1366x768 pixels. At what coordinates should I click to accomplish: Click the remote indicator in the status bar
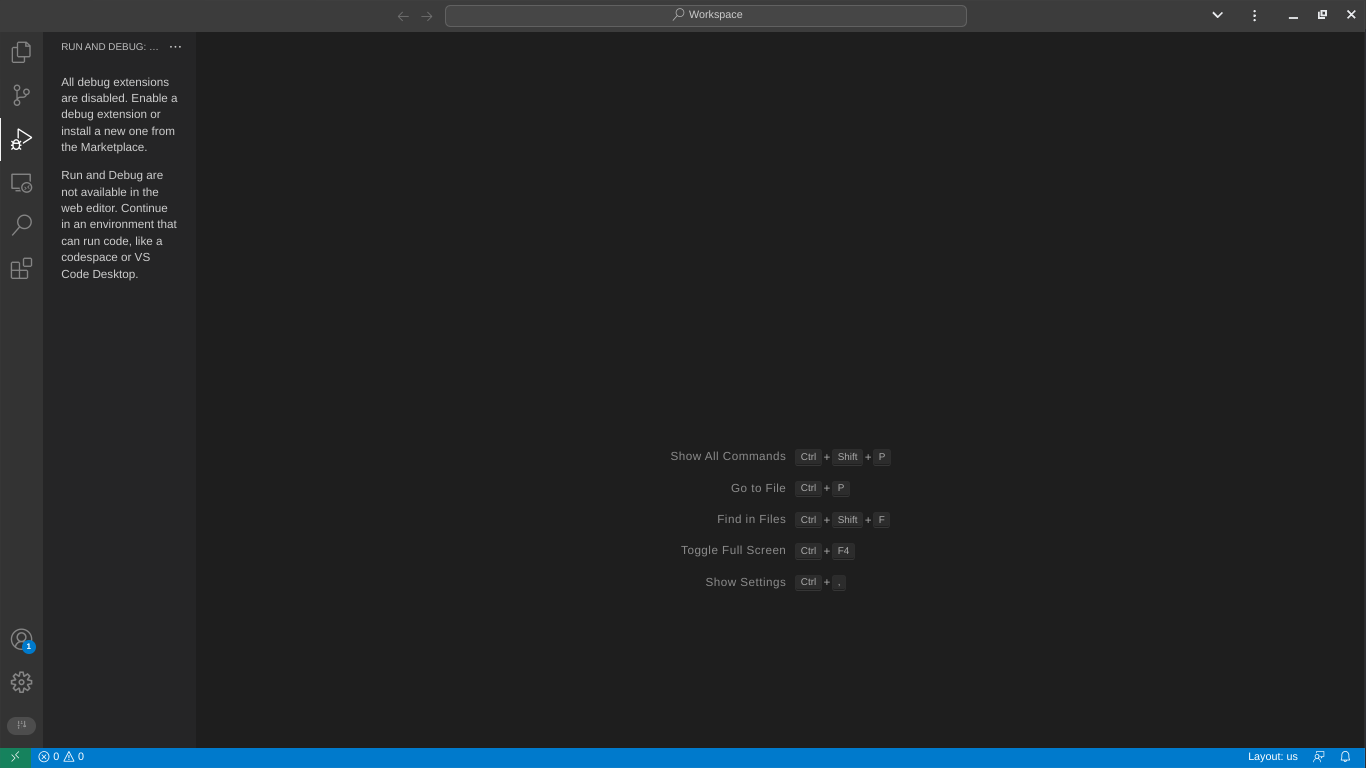coord(14,757)
